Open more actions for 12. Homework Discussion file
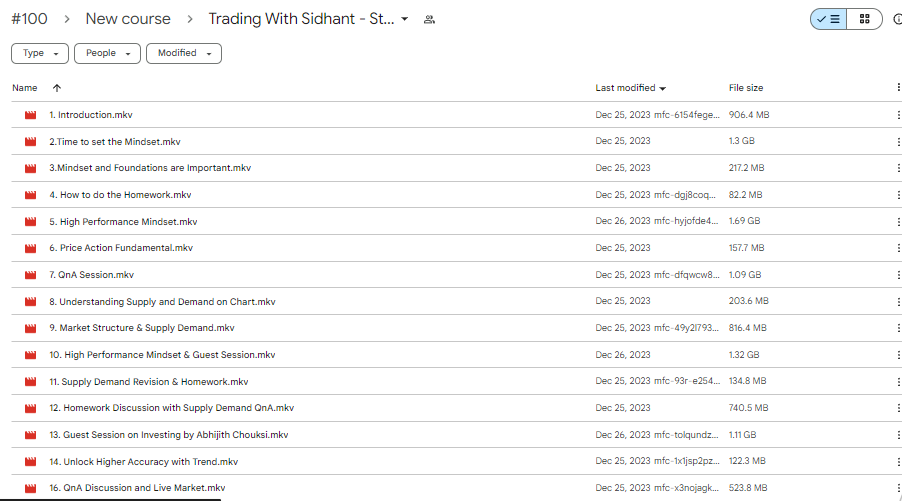 (x=898, y=408)
